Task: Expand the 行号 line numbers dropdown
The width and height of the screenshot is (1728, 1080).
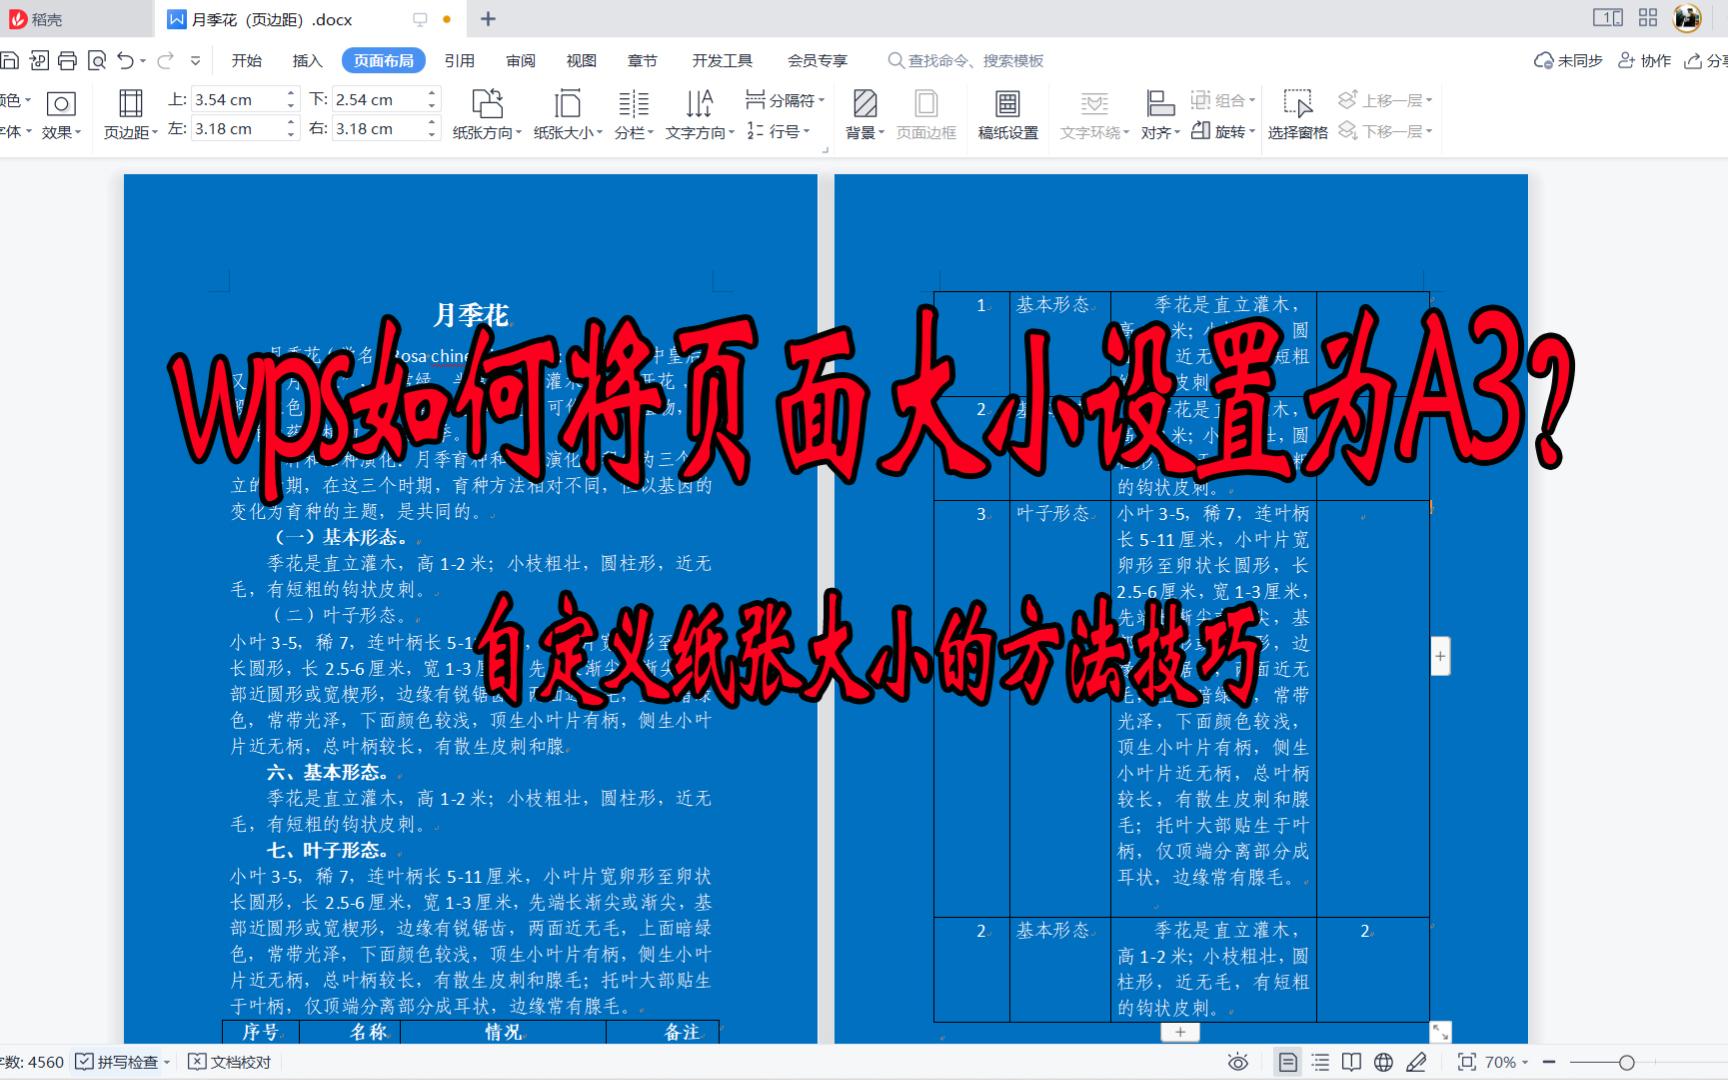Action: [x=785, y=131]
